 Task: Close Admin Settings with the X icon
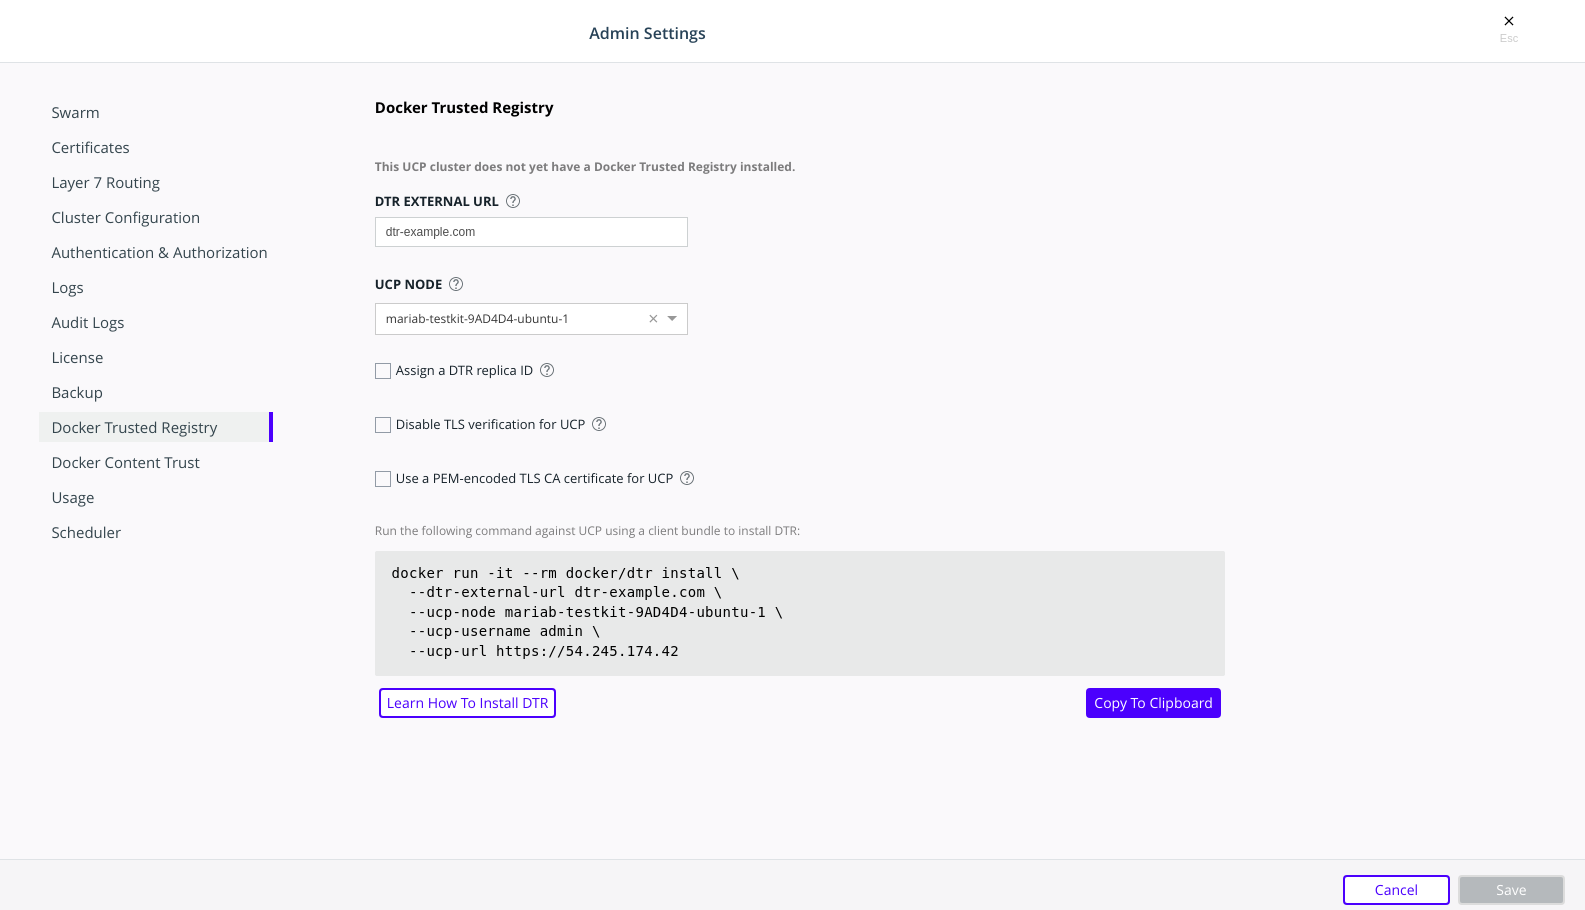1509,21
